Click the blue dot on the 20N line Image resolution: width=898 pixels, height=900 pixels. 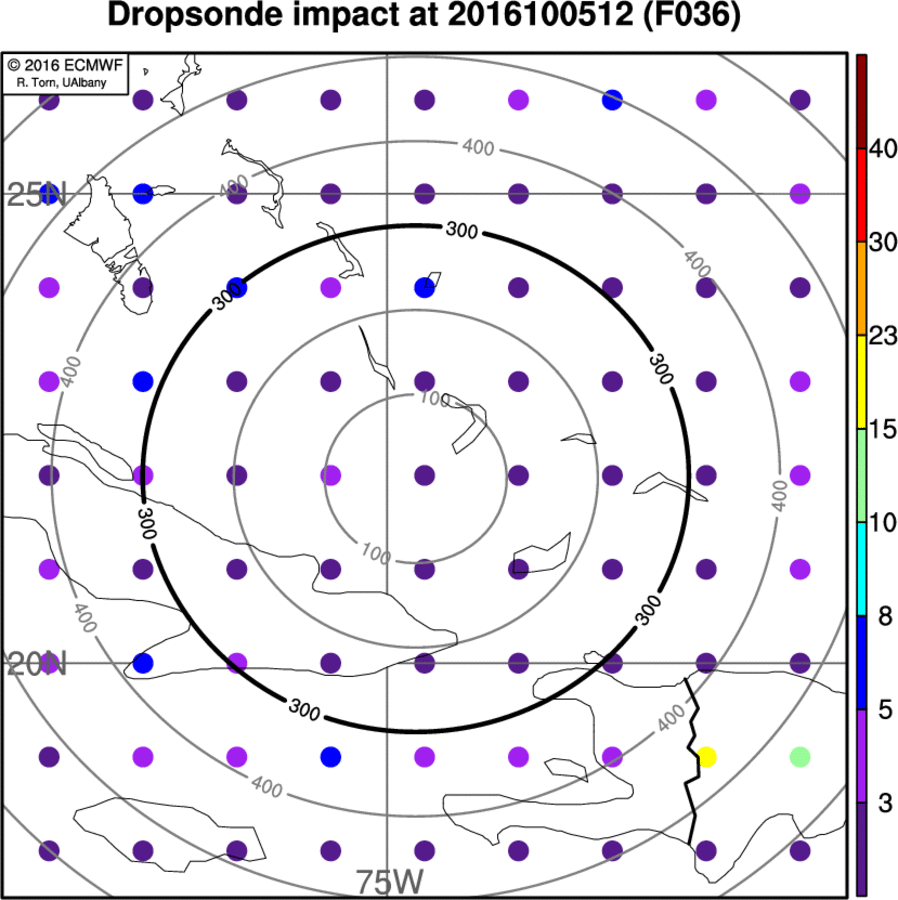(x=143, y=663)
